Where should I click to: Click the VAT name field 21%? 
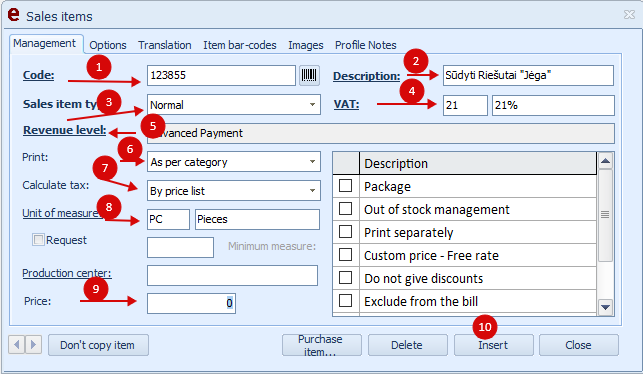coord(553,105)
